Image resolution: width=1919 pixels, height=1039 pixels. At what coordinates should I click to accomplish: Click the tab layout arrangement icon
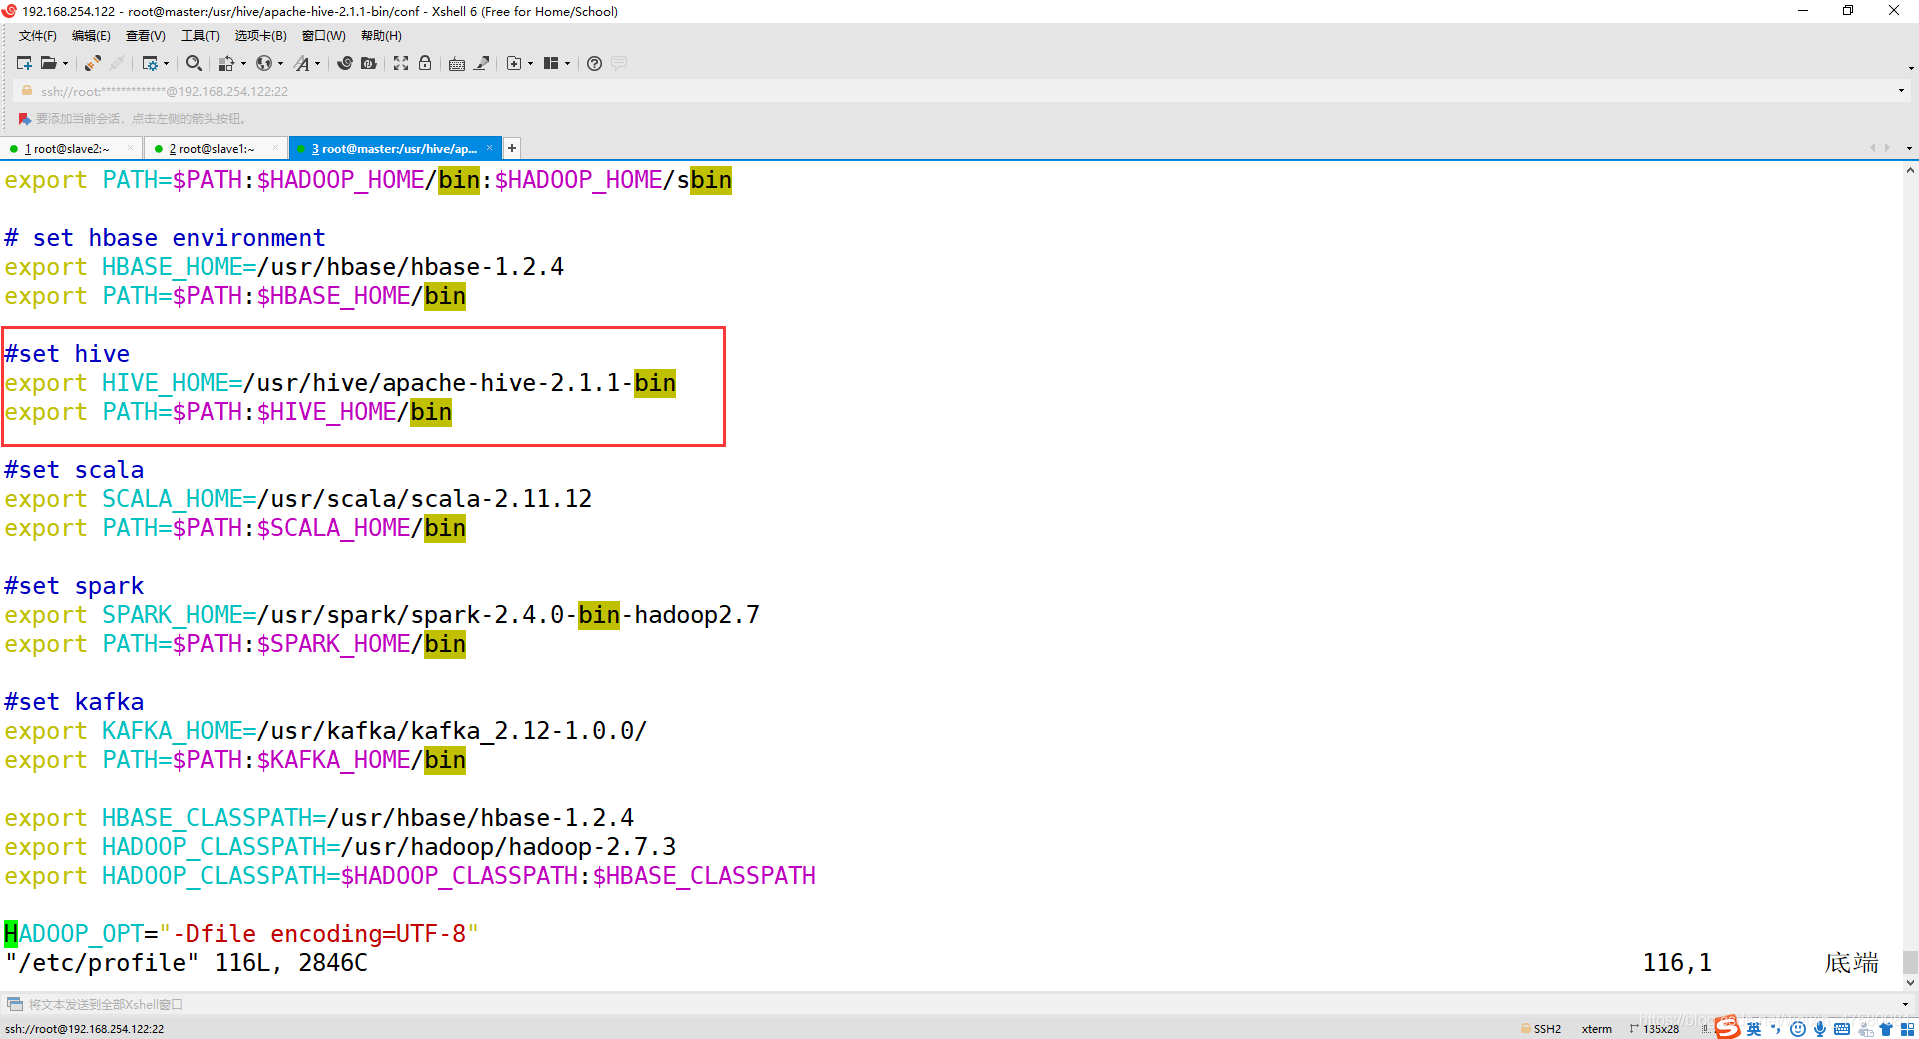[x=551, y=63]
